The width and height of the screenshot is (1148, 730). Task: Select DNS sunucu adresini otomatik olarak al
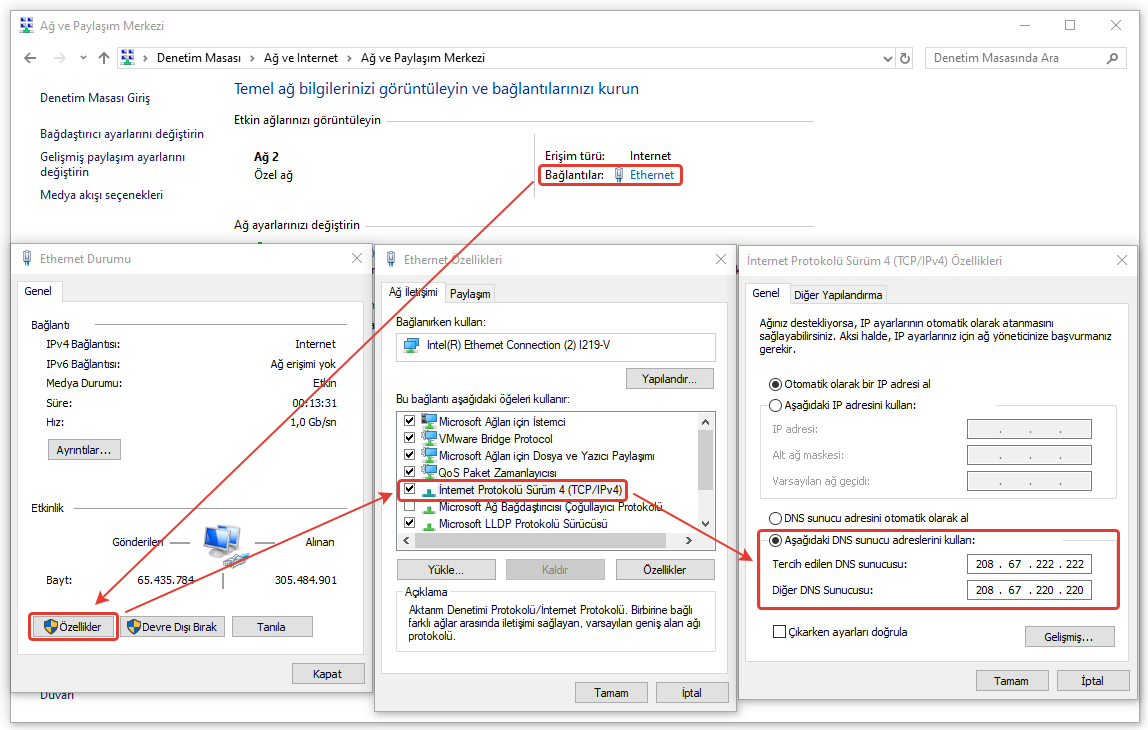(775, 518)
